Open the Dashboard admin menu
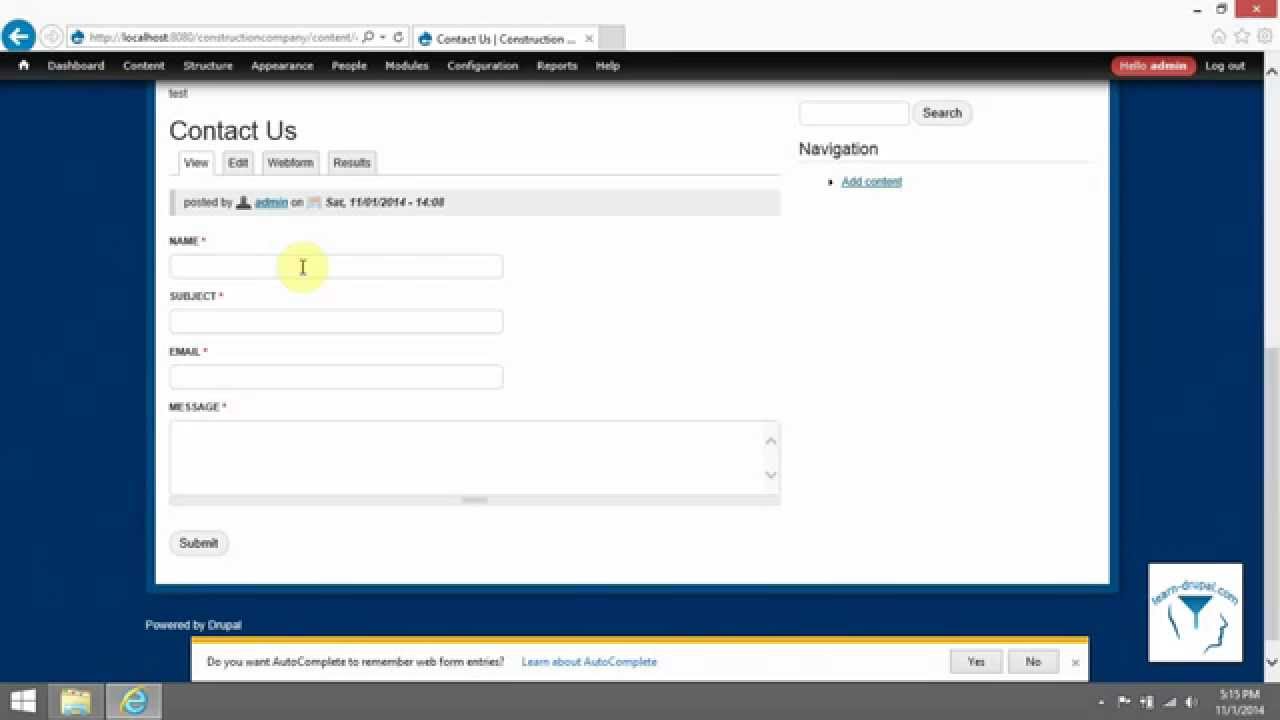 pyautogui.click(x=76, y=66)
